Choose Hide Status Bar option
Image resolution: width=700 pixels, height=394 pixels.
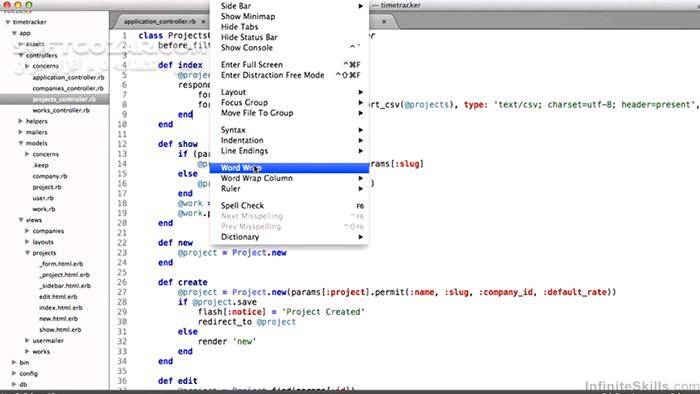pyautogui.click(x=289, y=37)
